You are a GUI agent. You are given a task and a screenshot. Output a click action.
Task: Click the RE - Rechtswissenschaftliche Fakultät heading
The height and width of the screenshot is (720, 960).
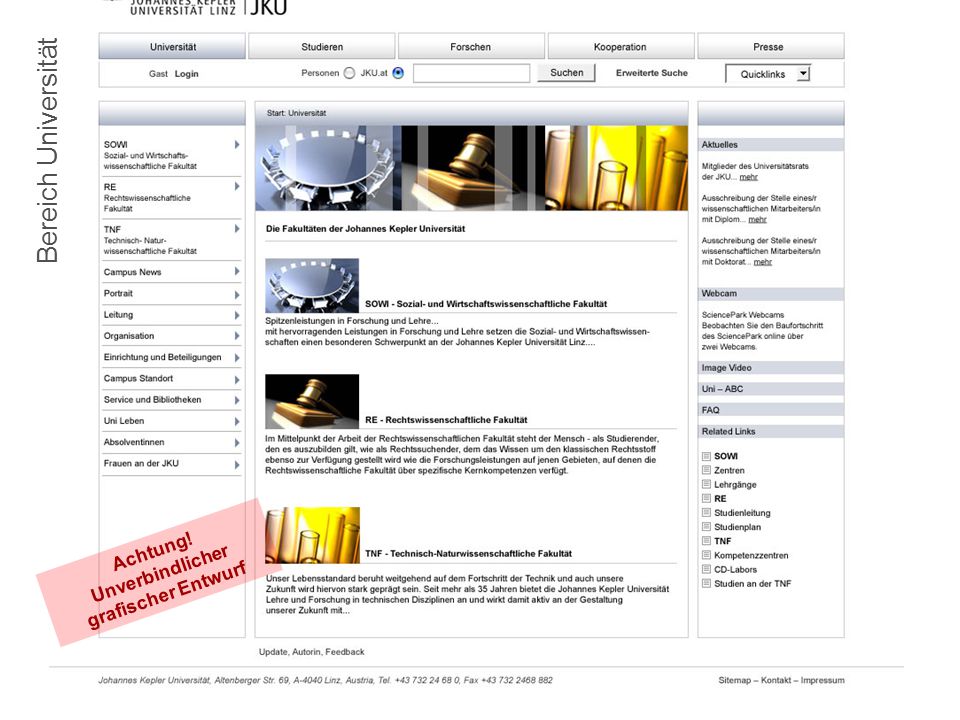tap(446, 420)
